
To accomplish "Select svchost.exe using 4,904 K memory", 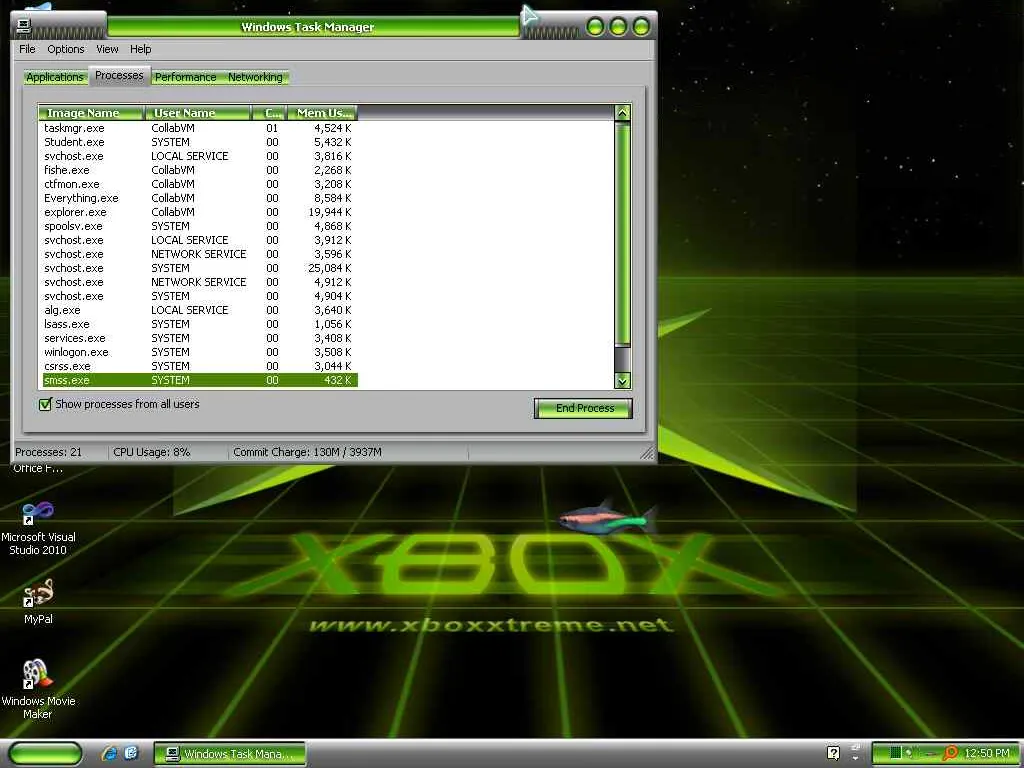I will point(199,296).
